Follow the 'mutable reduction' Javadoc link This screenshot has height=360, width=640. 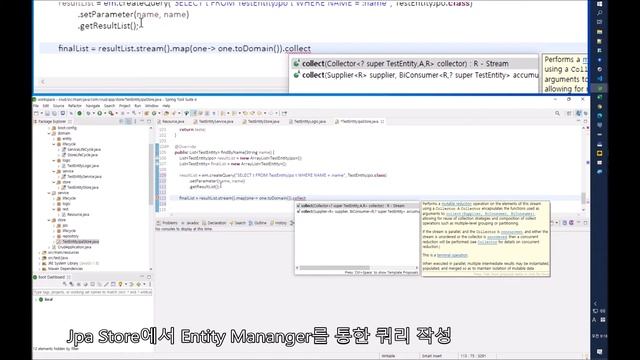[456, 204]
